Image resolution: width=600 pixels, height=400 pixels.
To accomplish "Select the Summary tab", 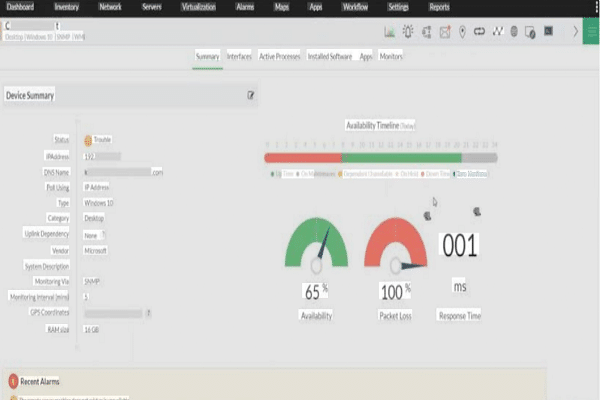I will (x=207, y=57).
